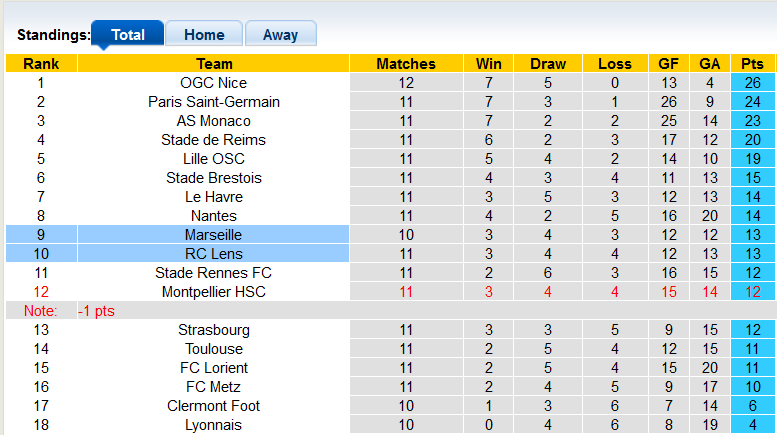
Task: Select the Away standings tab
Action: click(280, 35)
